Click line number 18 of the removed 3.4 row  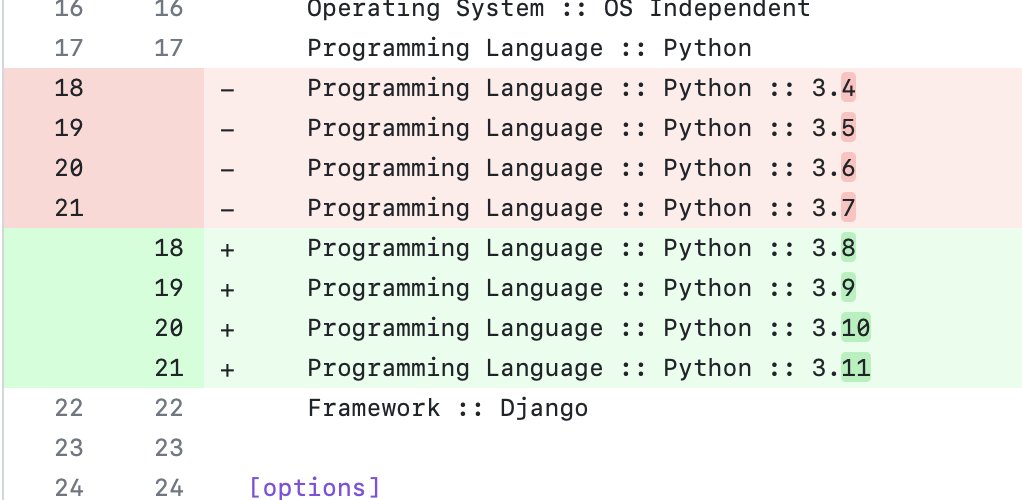(69, 88)
